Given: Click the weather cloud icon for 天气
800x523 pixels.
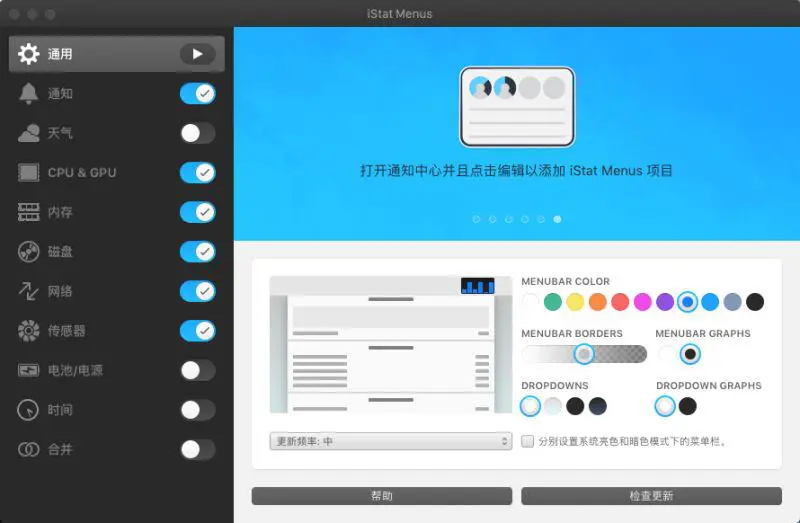Looking at the screenshot, I should [x=29, y=133].
